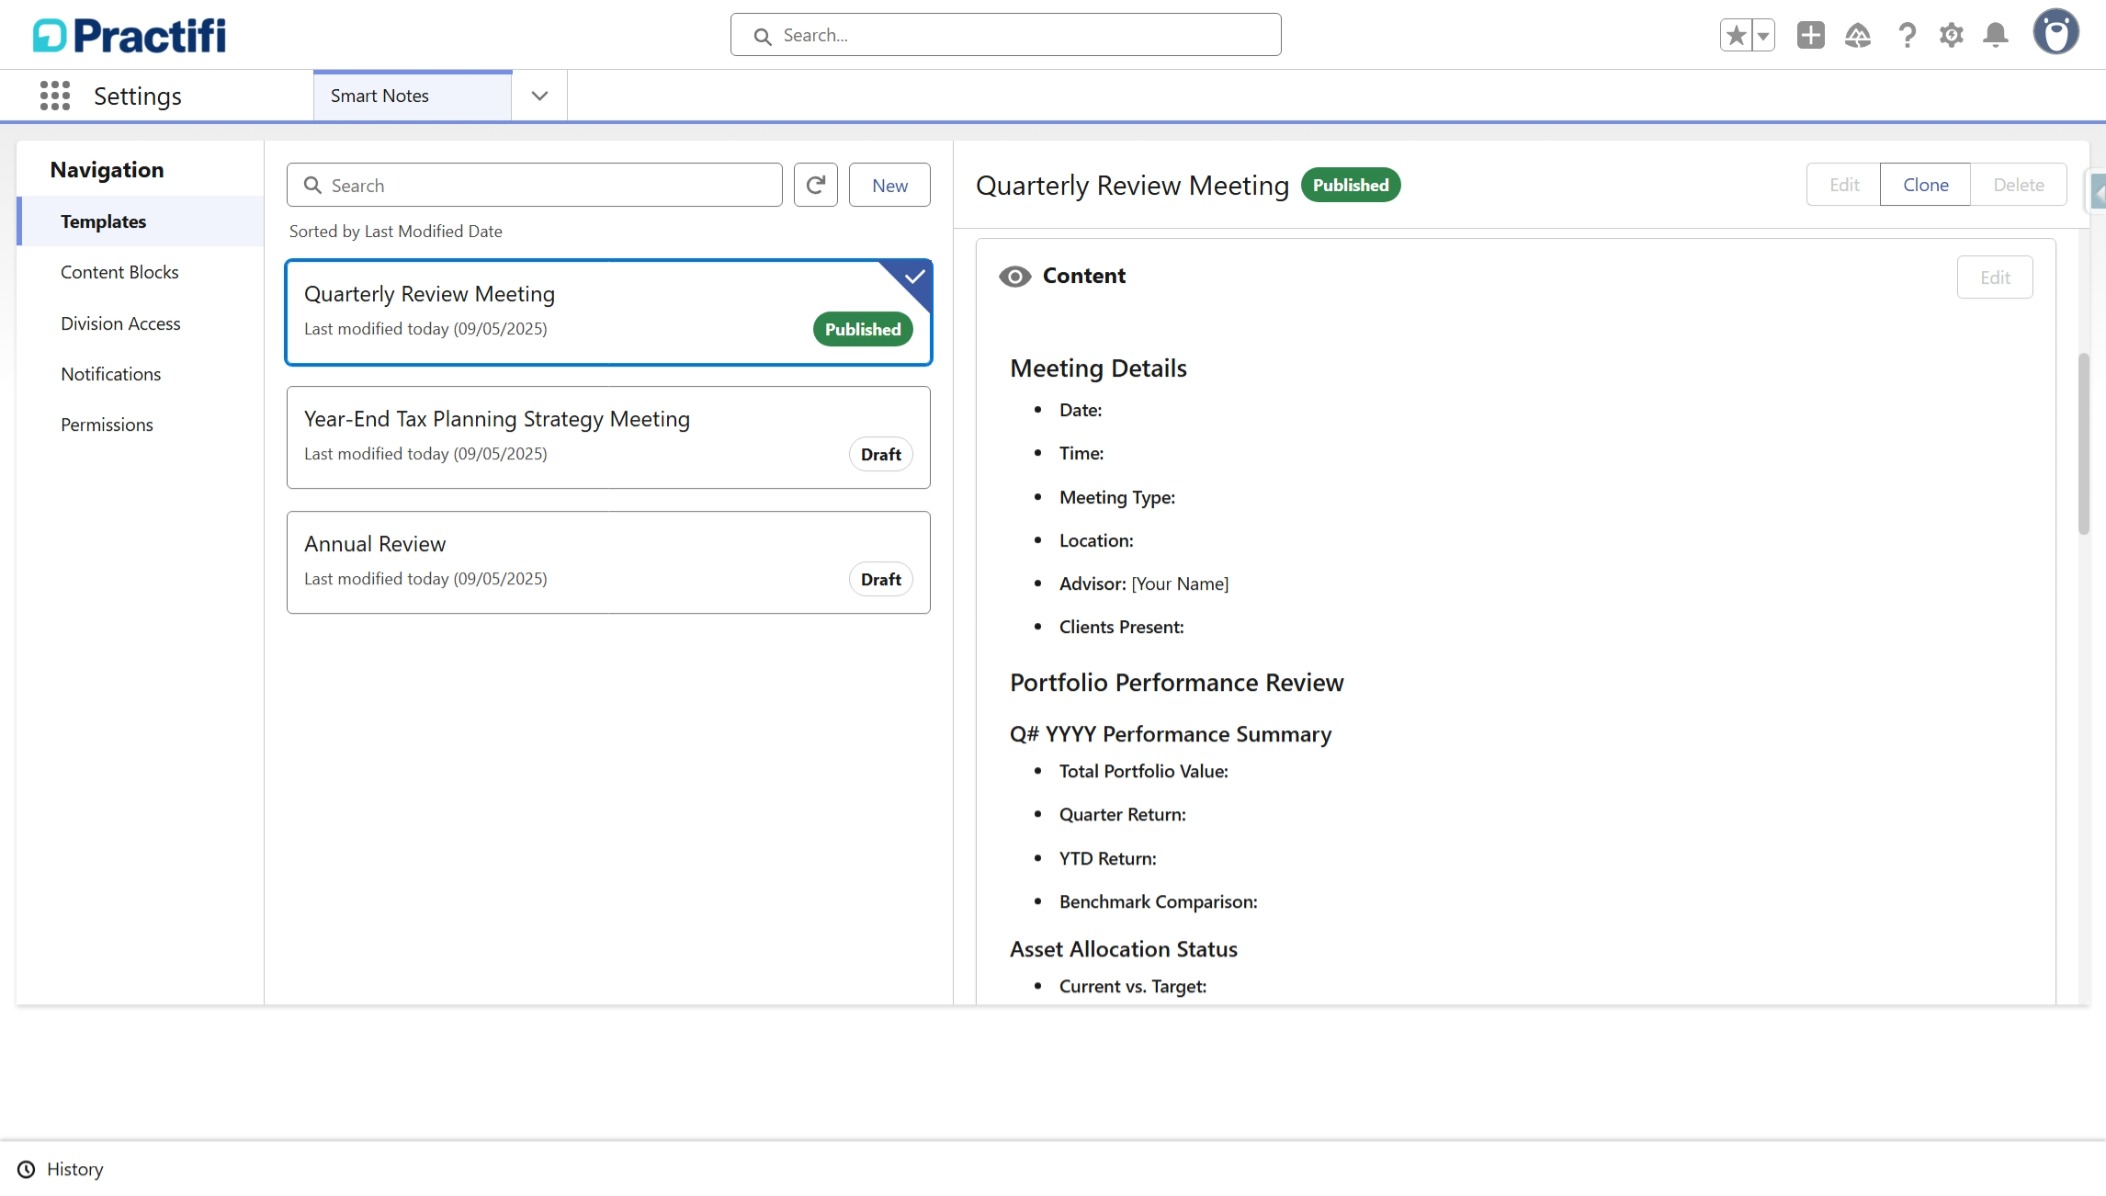Click the 'Portfolio Performance Review' heading

click(x=1176, y=682)
